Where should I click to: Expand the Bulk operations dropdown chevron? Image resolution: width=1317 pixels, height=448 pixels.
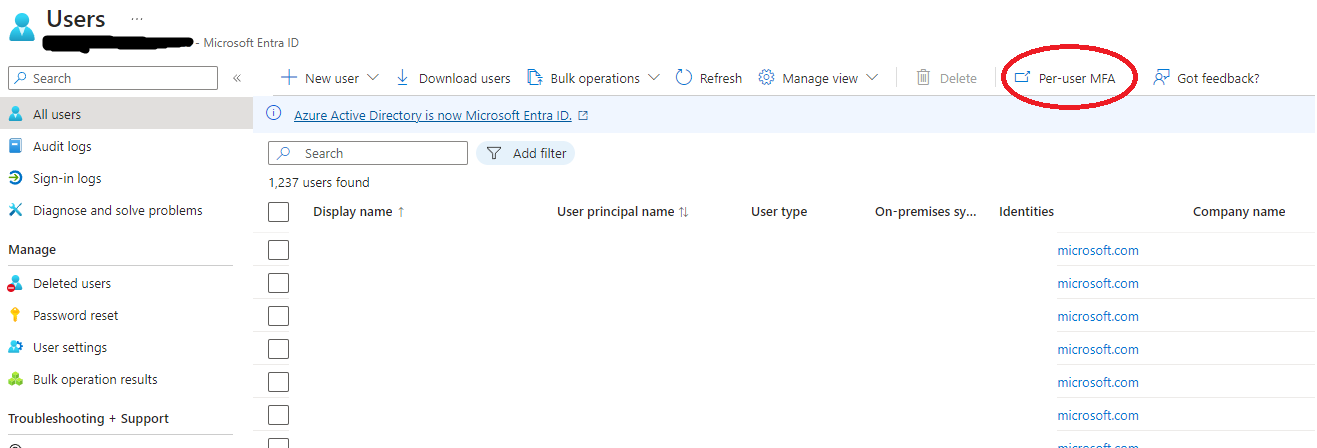(654, 78)
